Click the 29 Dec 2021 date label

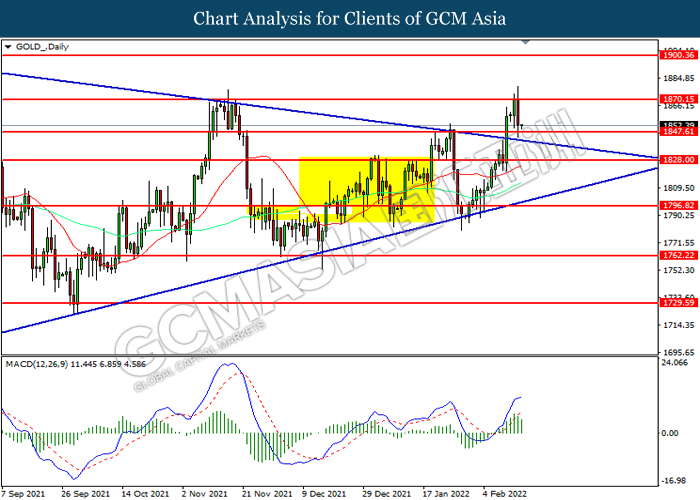(387, 494)
